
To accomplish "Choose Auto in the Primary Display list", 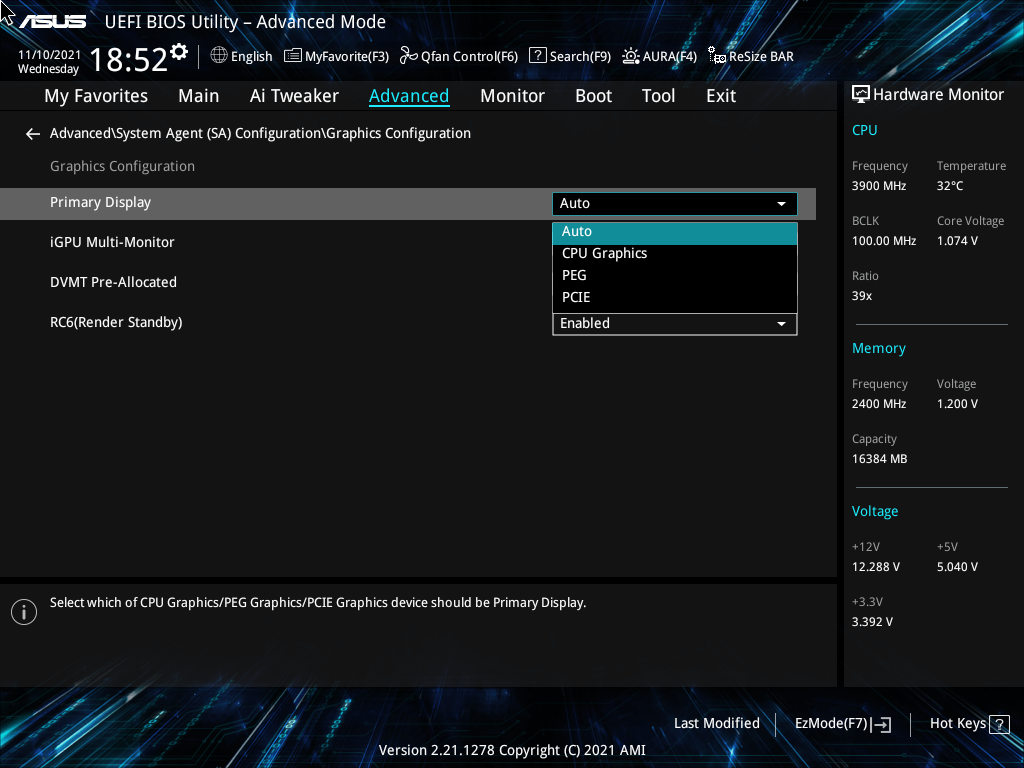I will [675, 233].
